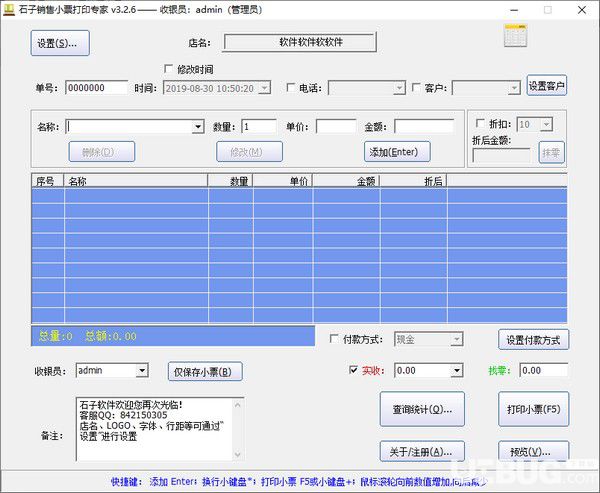600x493 pixels.
Task: Click the 修改(M) button
Action: click(x=249, y=152)
